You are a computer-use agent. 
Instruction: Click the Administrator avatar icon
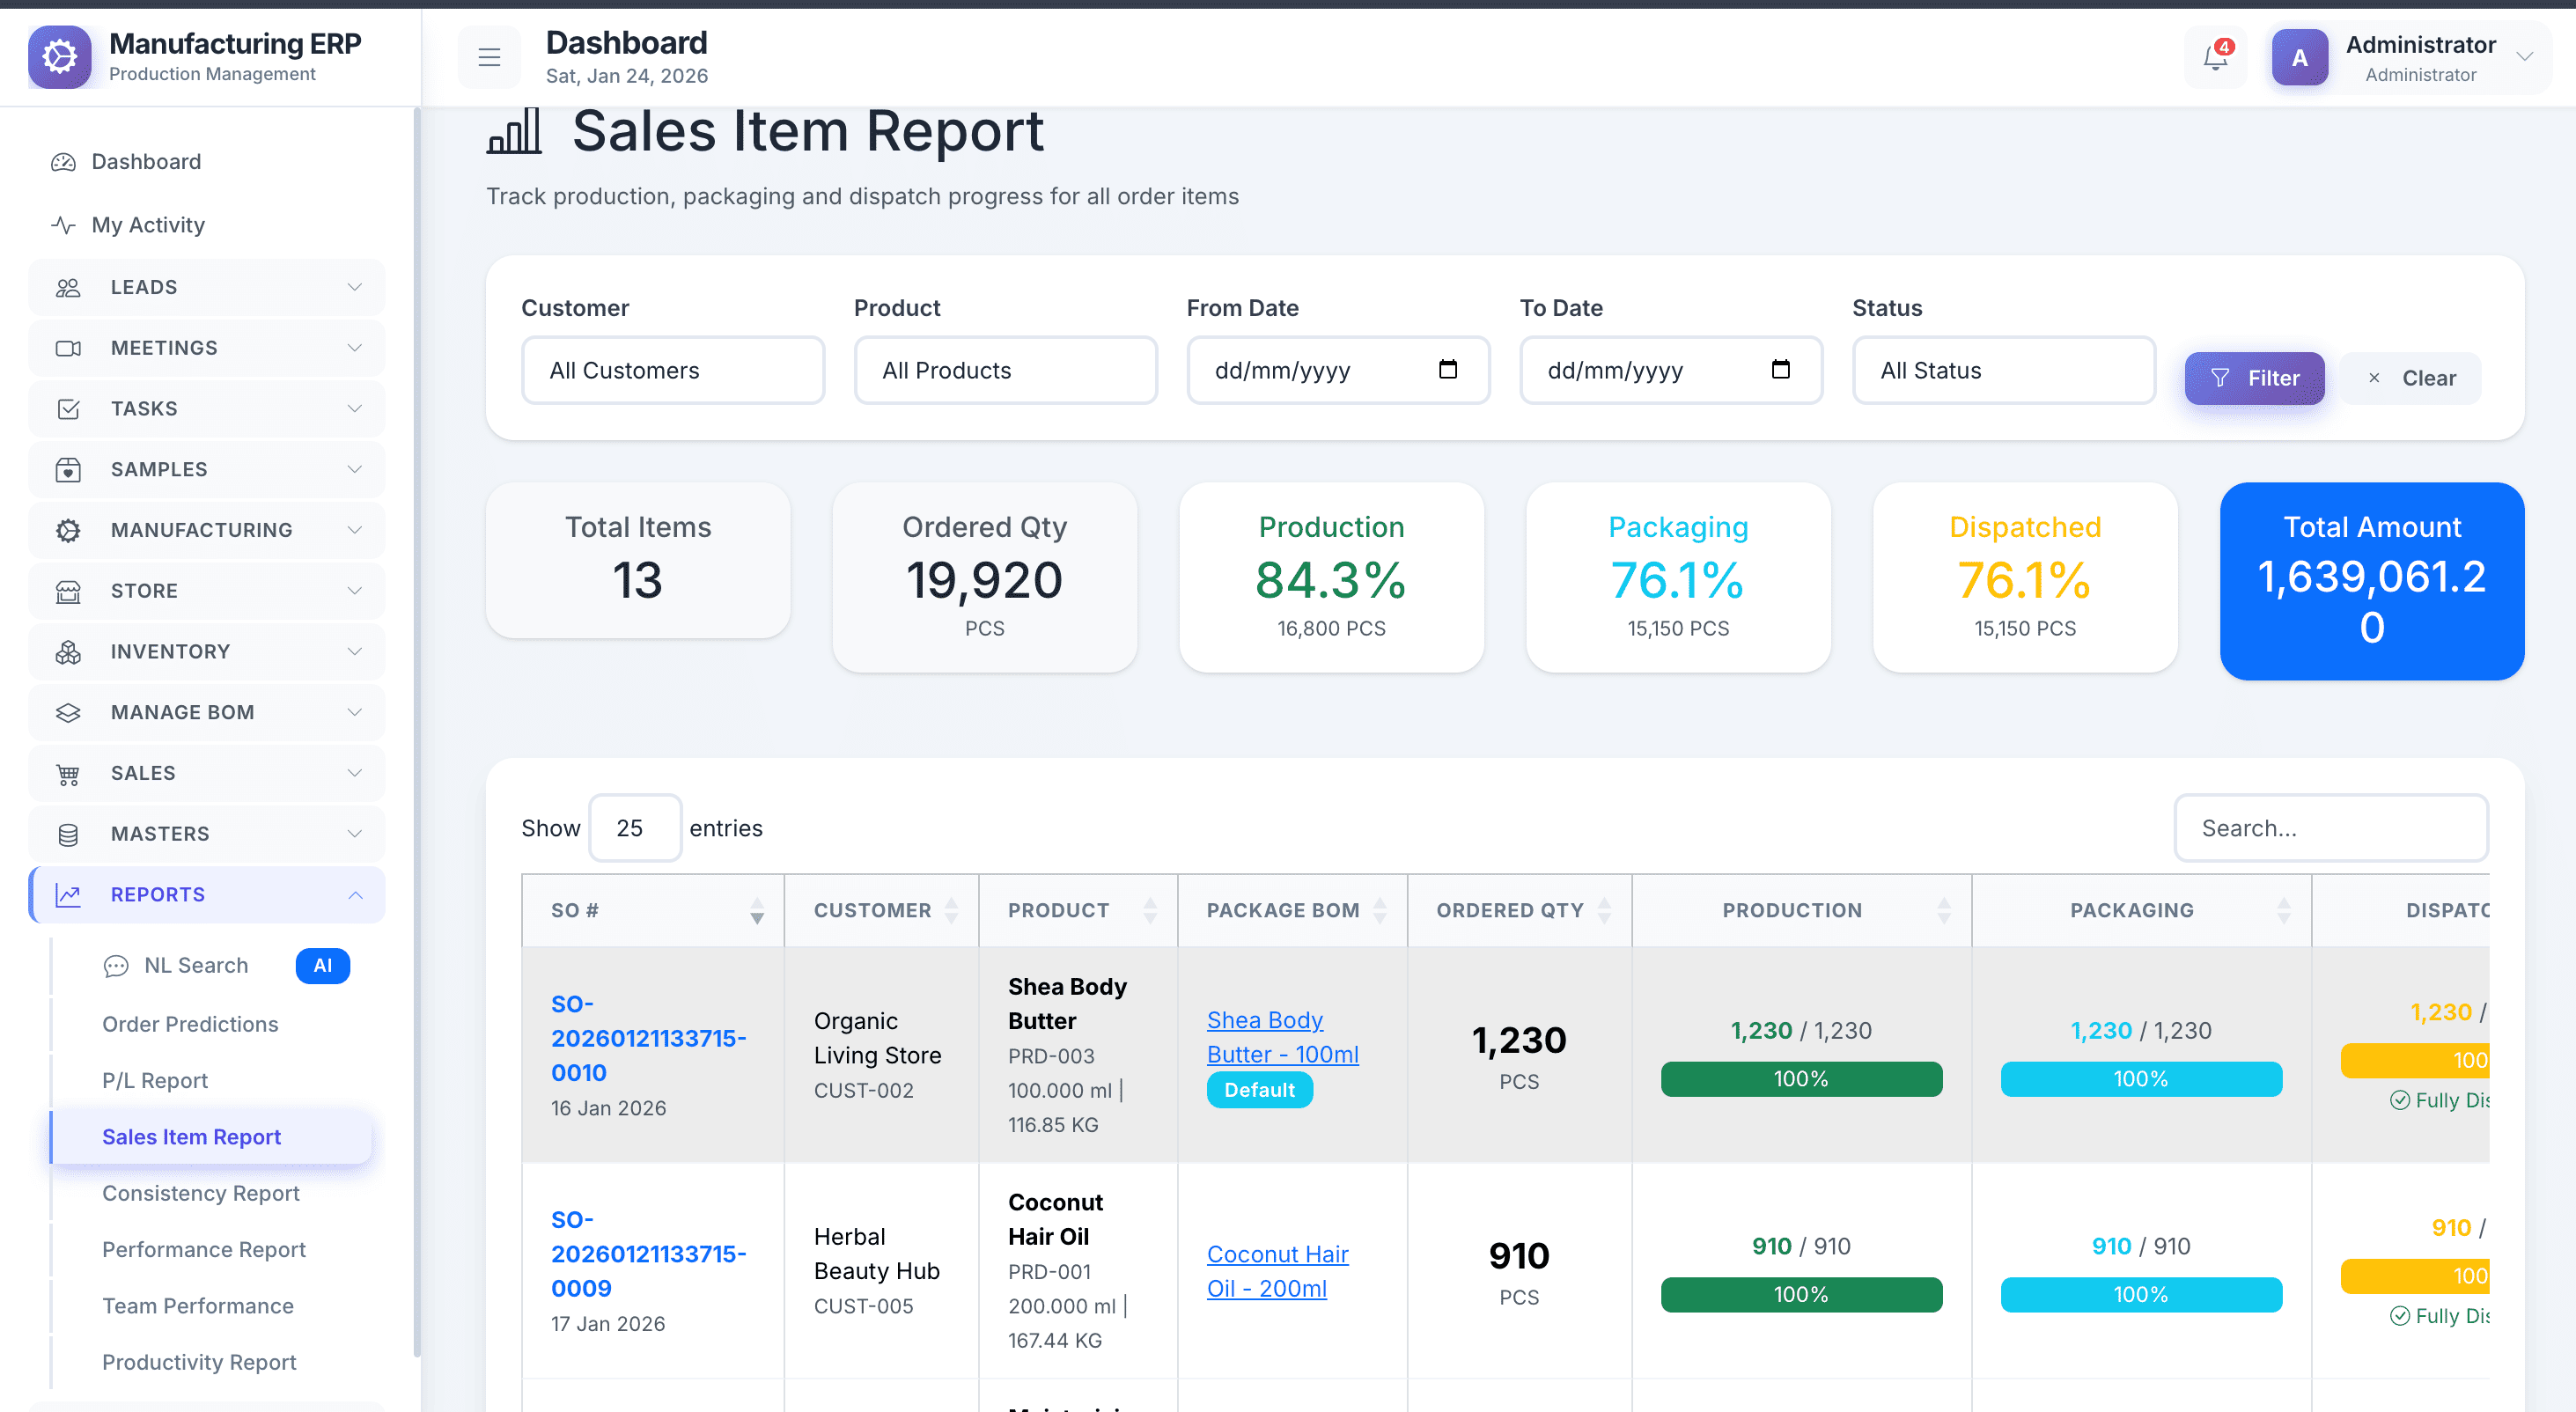(x=2299, y=57)
